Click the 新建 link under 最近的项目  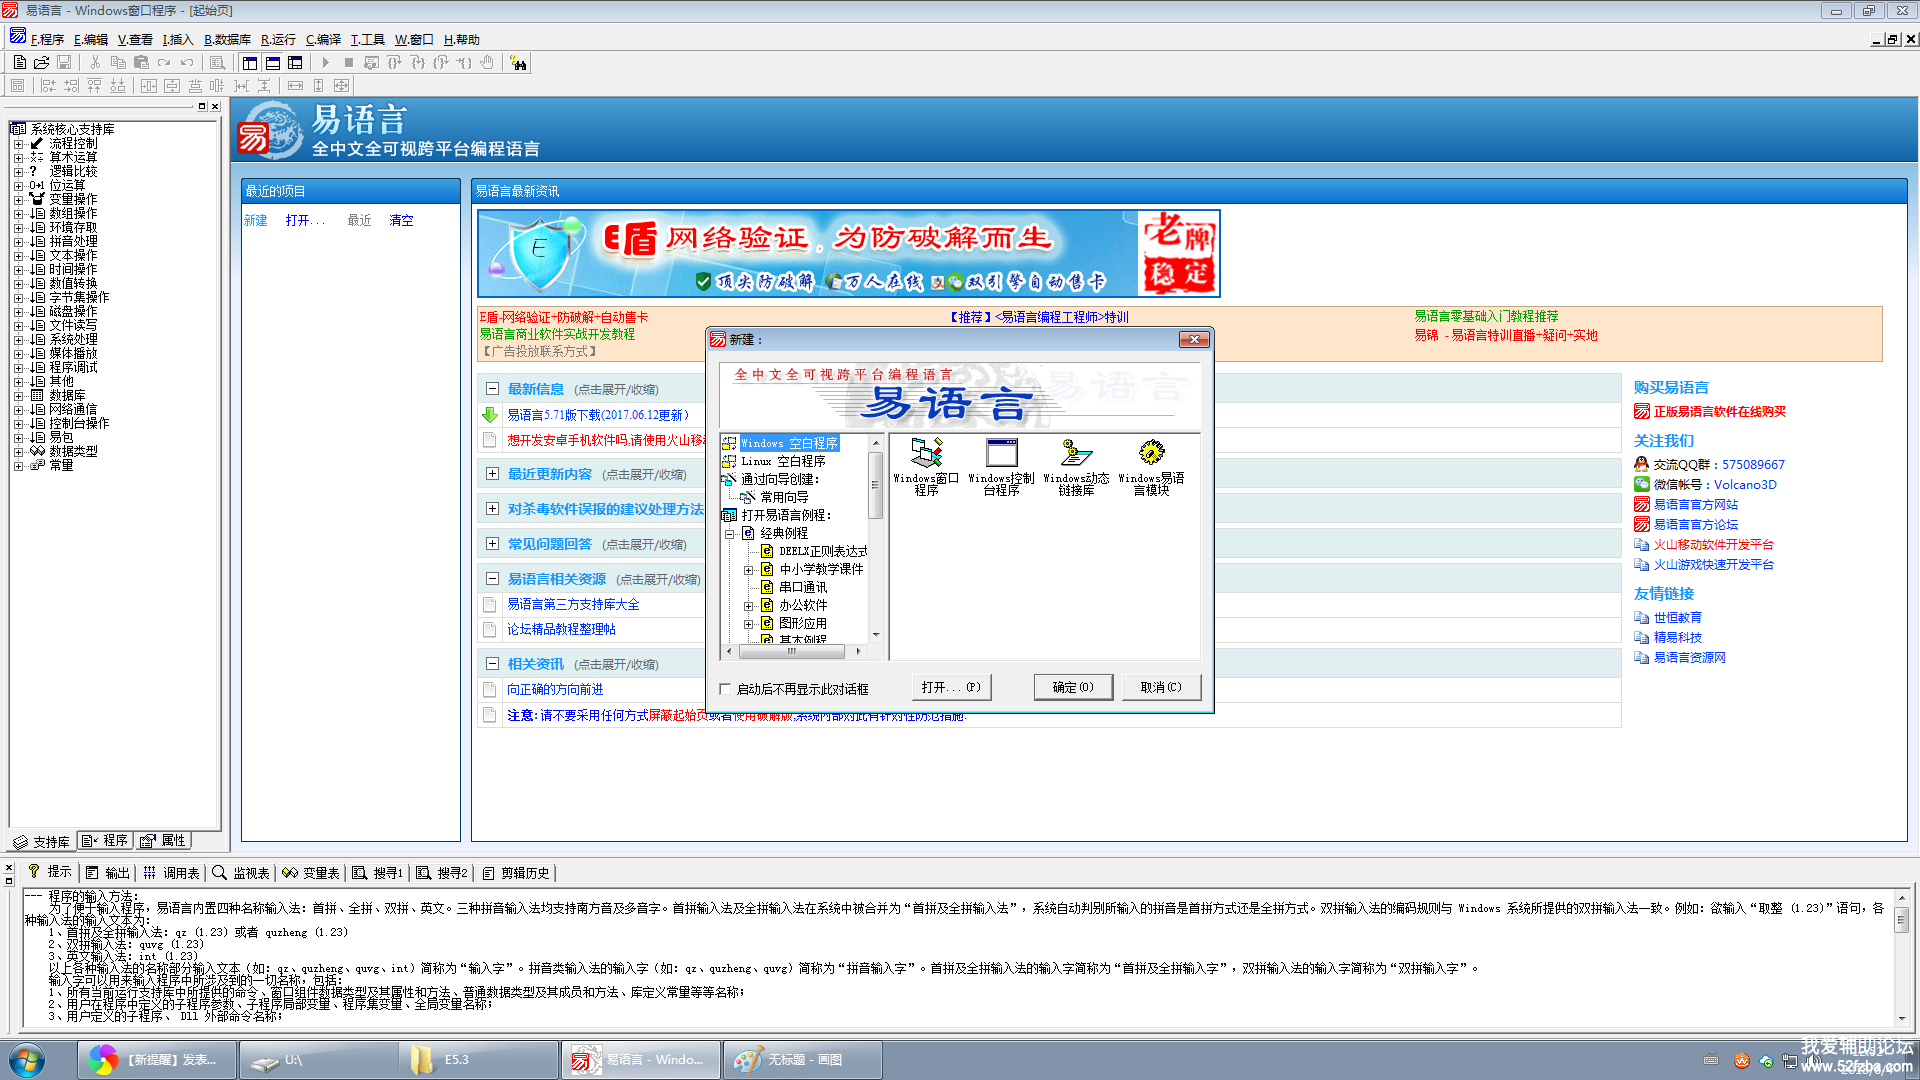click(256, 220)
